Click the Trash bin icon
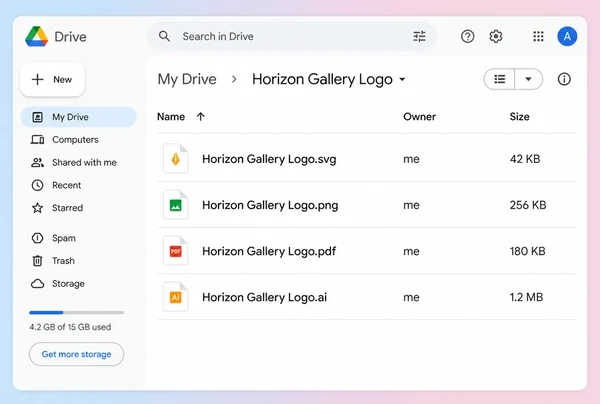The height and width of the screenshot is (404, 600). tap(37, 261)
